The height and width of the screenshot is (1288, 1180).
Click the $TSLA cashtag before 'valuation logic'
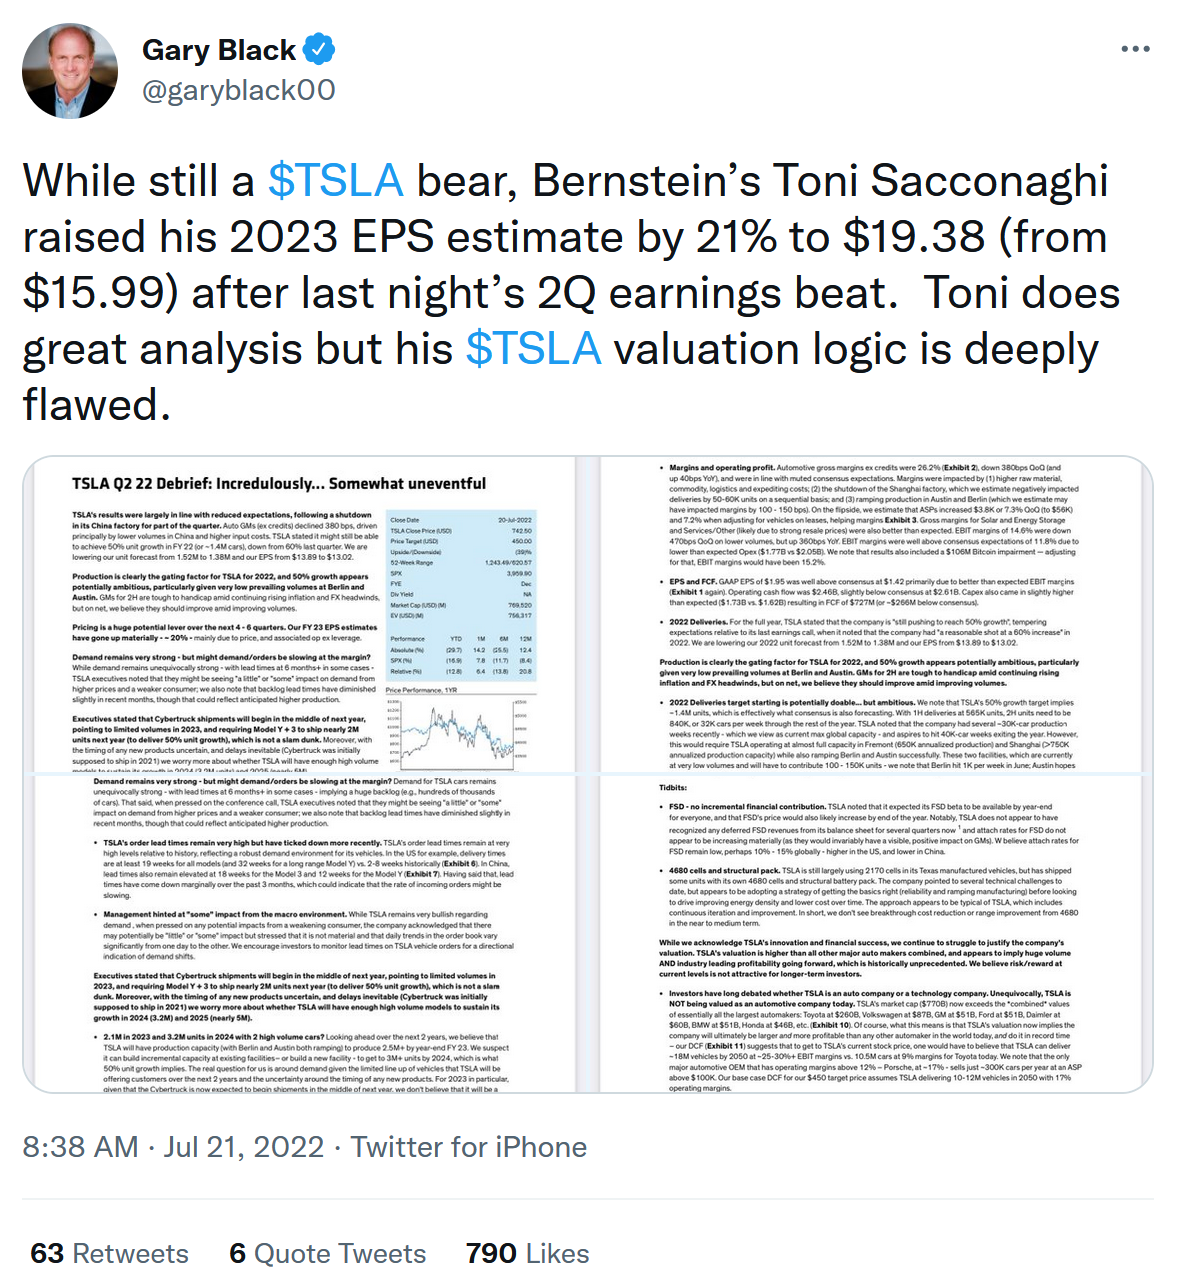point(533,349)
